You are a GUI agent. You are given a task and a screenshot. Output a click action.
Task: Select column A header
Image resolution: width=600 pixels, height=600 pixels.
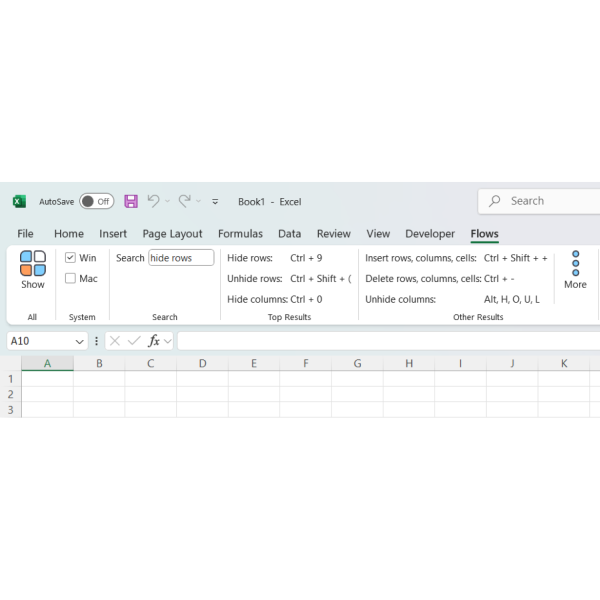pyautogui.click(x=47, y=364)
